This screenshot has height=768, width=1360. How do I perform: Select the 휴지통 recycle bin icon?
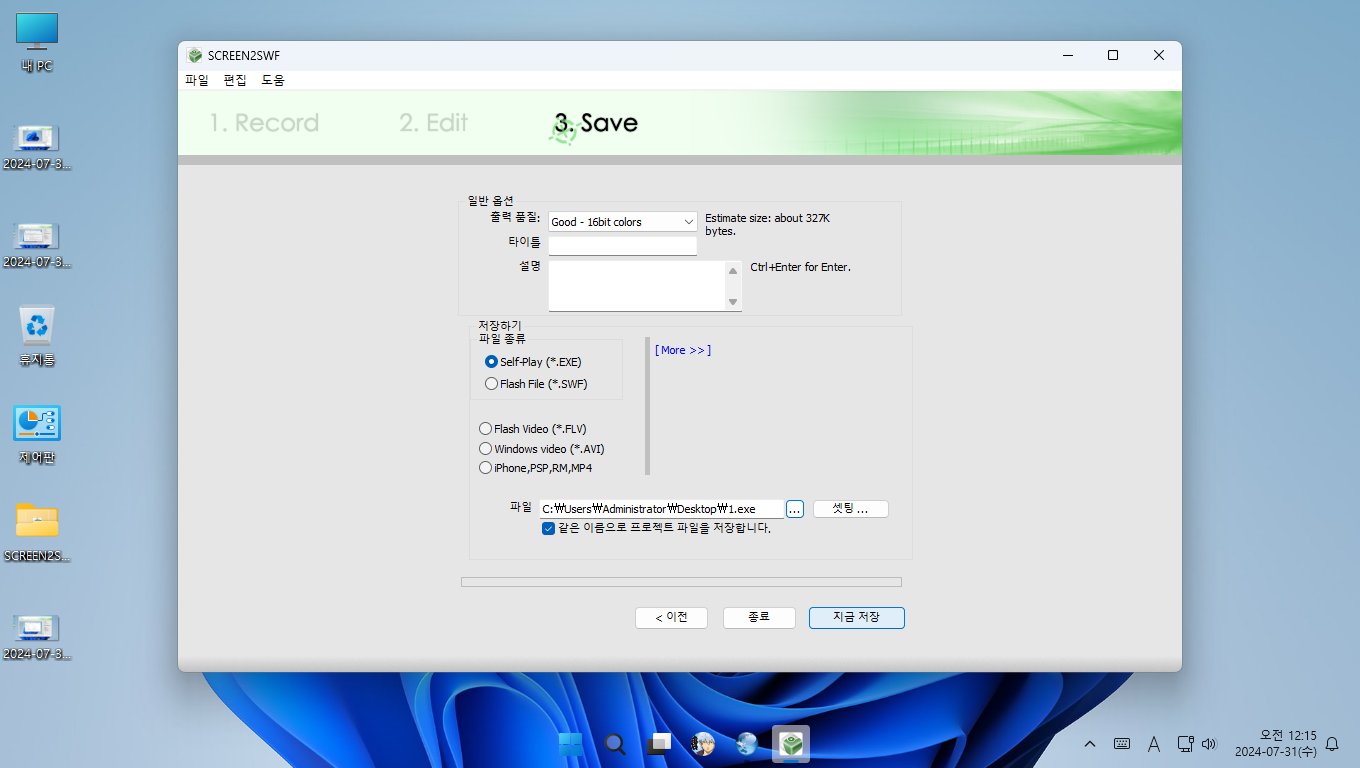point(37,335)
